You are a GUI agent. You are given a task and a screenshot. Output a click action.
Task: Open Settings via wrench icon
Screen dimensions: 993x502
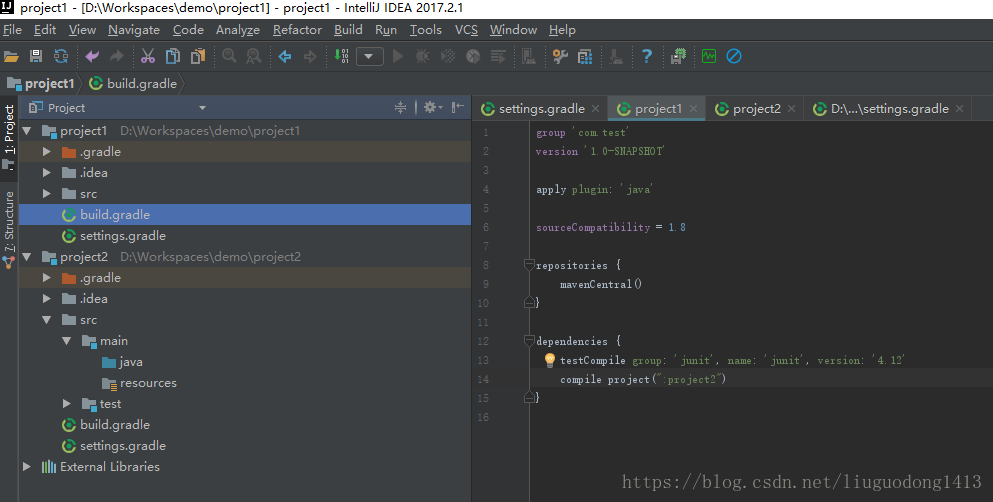click(x=560, y=56)
